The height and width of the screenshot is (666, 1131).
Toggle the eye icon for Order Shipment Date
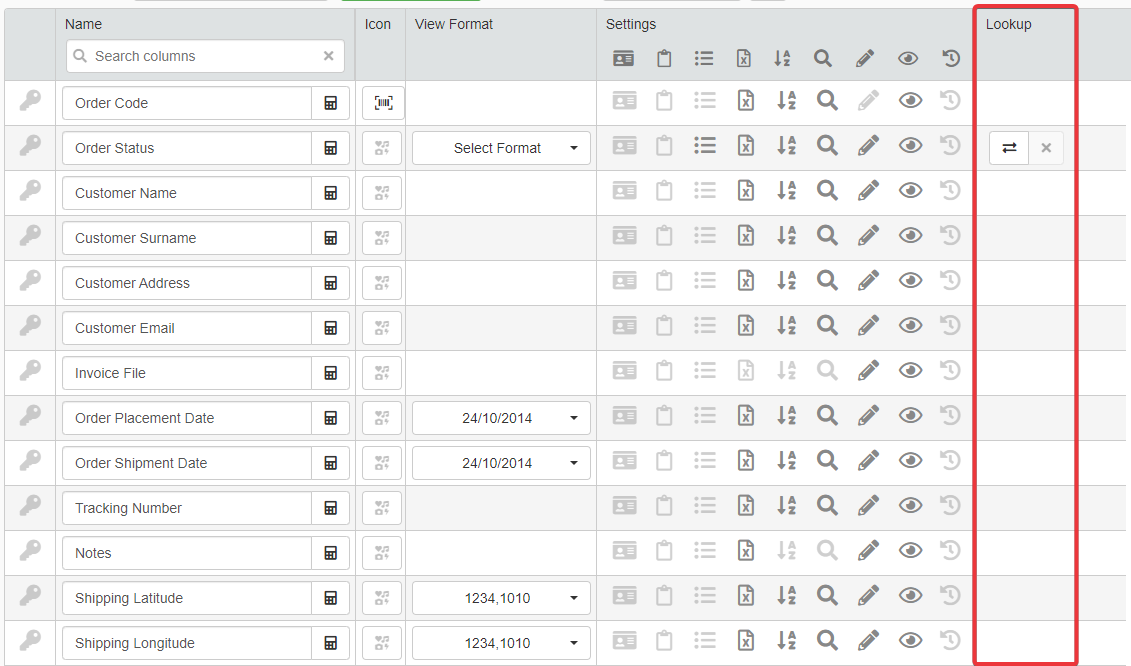tap(910, 461)
